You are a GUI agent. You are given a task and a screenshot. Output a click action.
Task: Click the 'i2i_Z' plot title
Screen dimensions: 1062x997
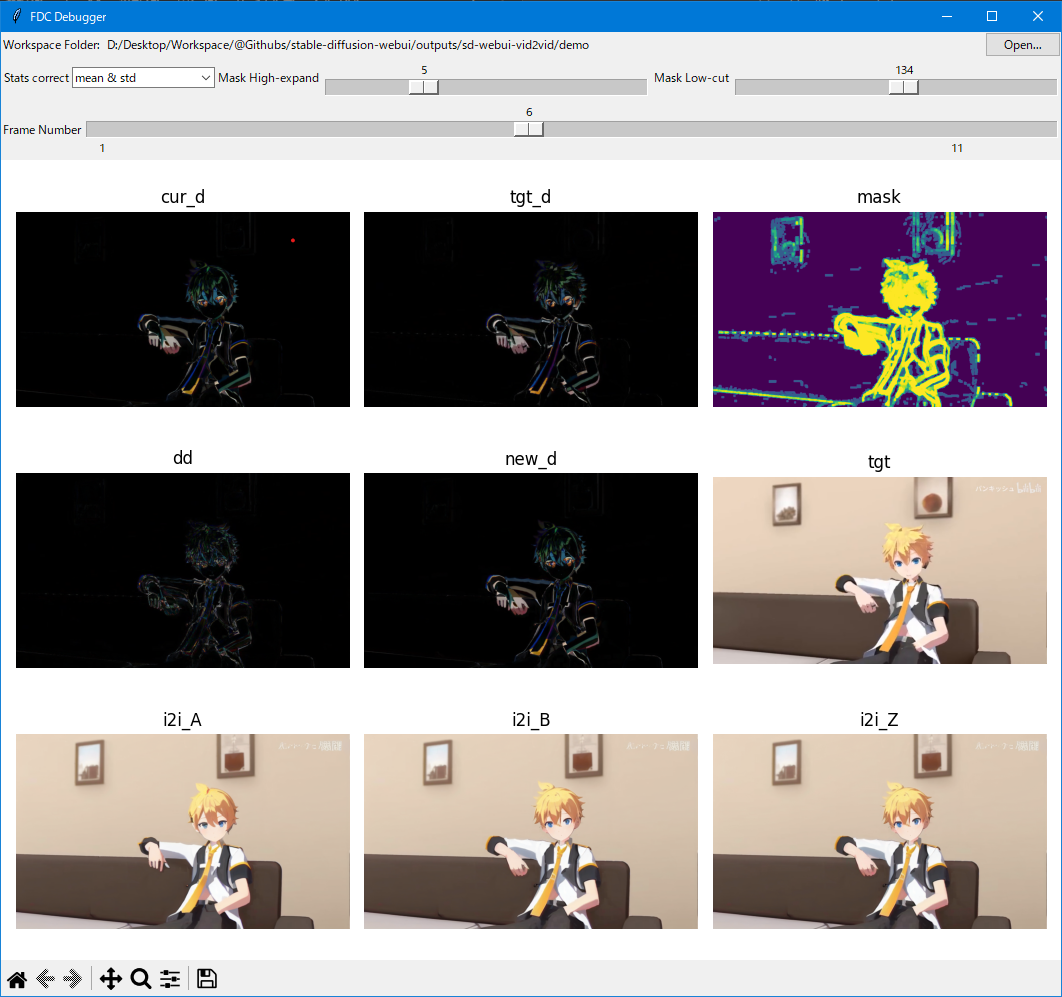[879, 719]
